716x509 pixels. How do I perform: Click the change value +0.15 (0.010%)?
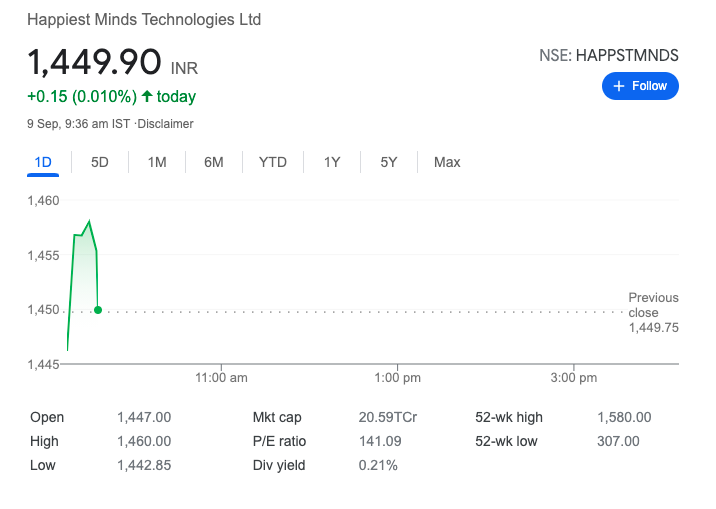(82, 96)
